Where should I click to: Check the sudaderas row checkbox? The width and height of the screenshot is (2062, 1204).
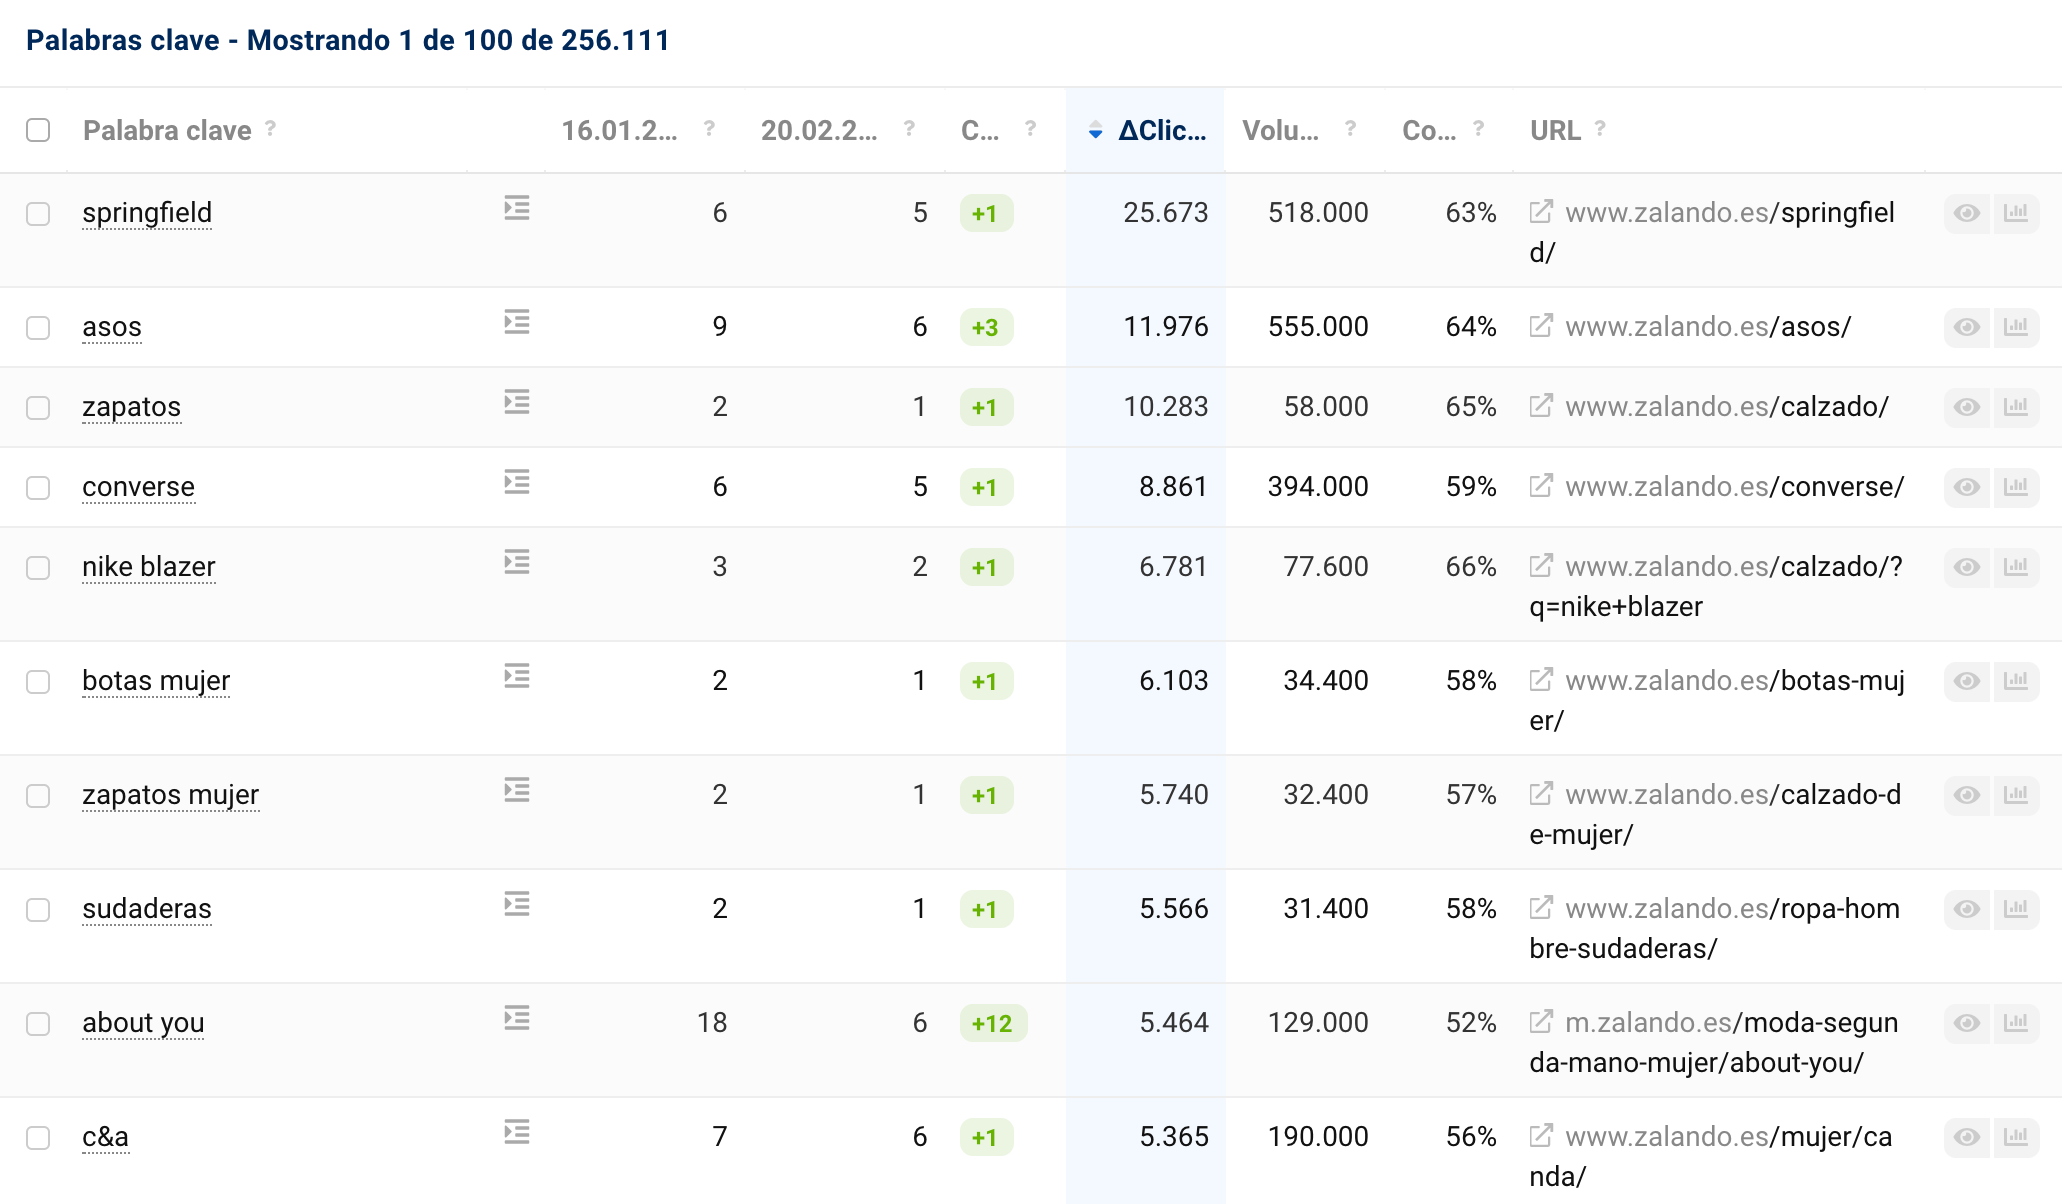pos(38,910)
